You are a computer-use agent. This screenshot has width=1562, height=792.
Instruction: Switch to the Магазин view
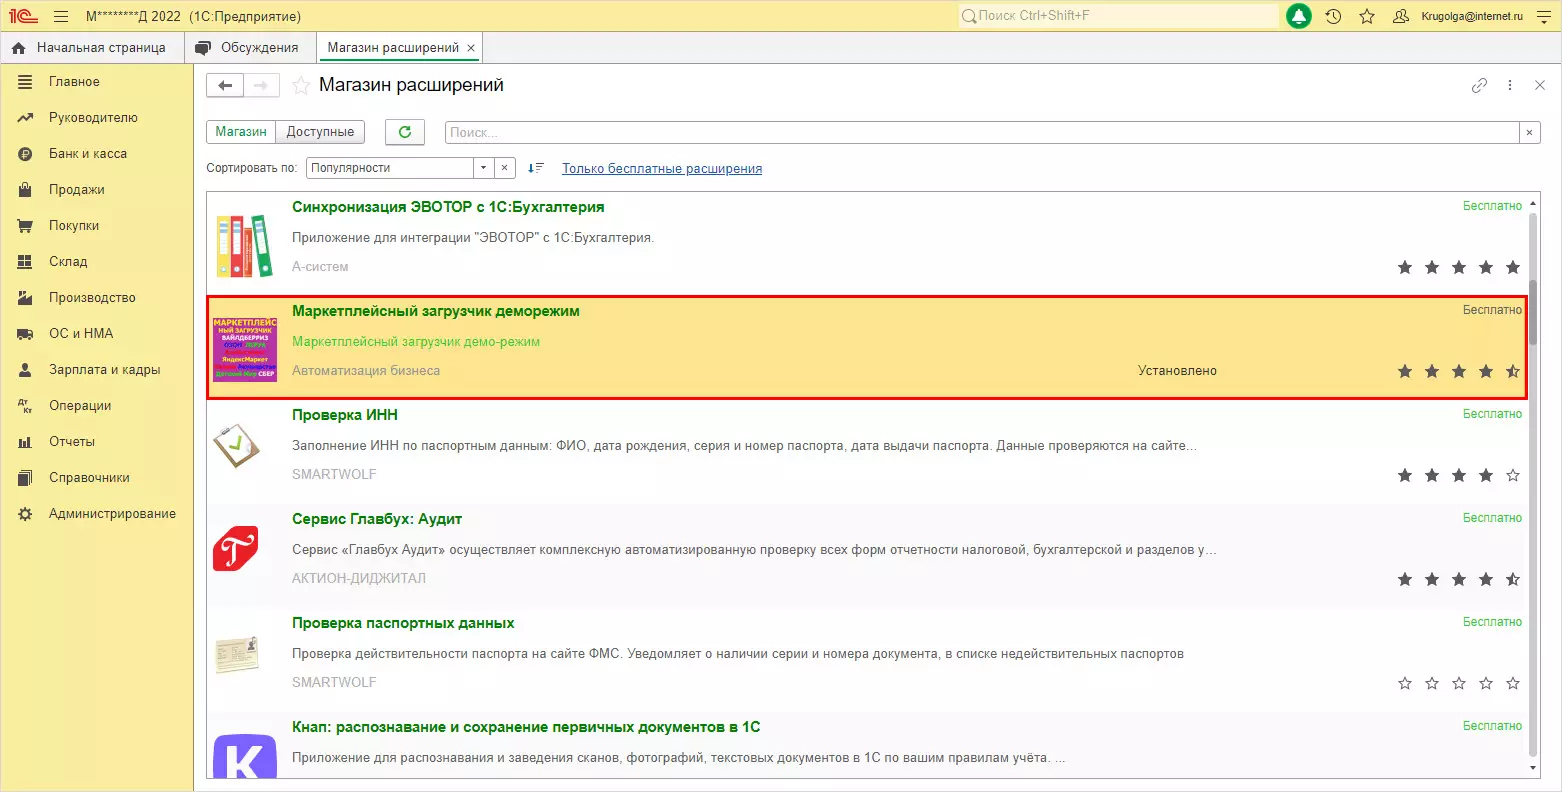[241, 132]
